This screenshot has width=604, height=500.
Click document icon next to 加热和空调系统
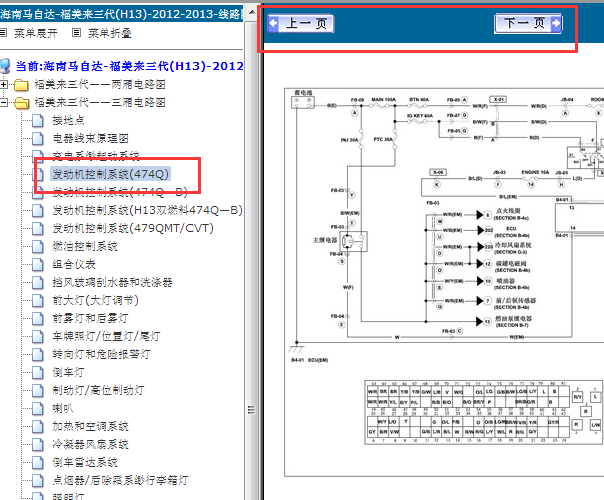coord(38,426)
